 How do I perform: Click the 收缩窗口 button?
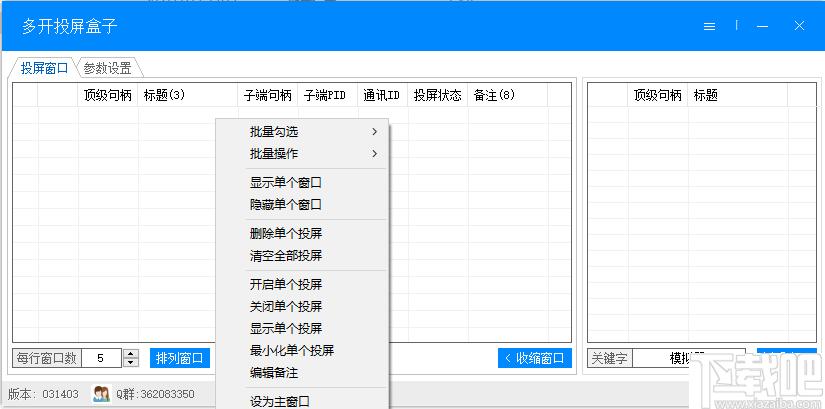[535, 358]
